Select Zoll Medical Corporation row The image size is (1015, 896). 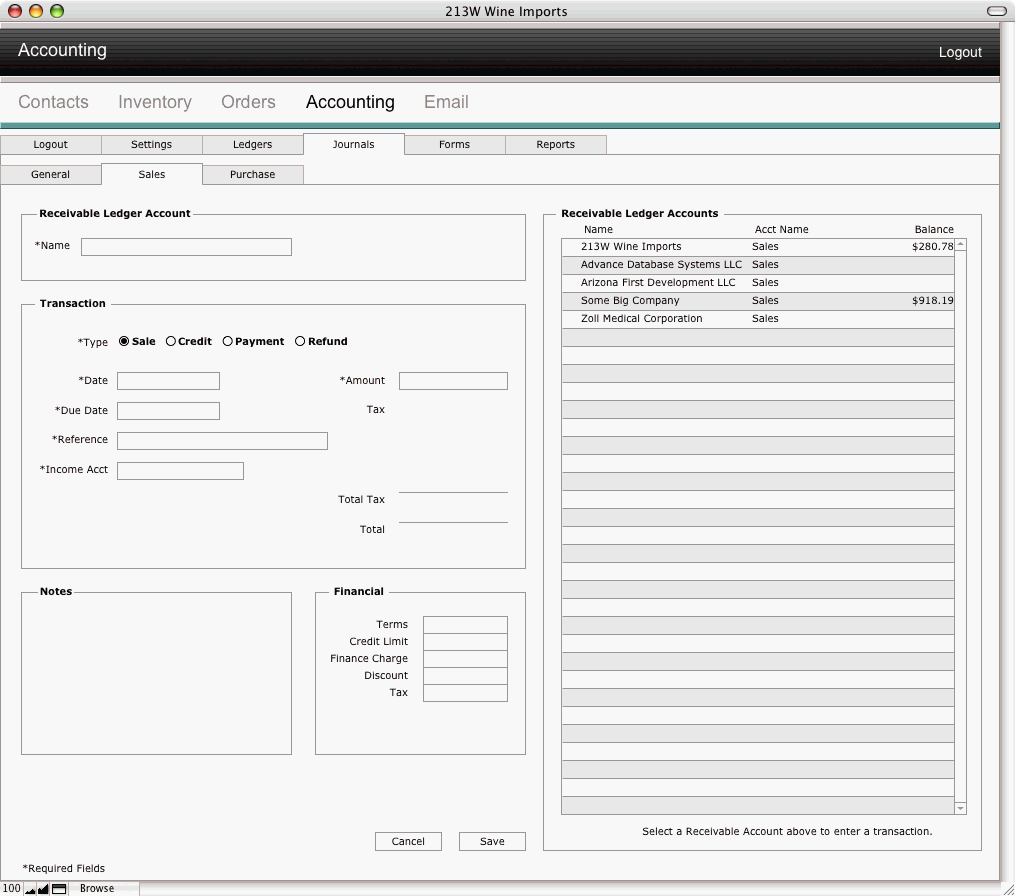tap(757, 319)
